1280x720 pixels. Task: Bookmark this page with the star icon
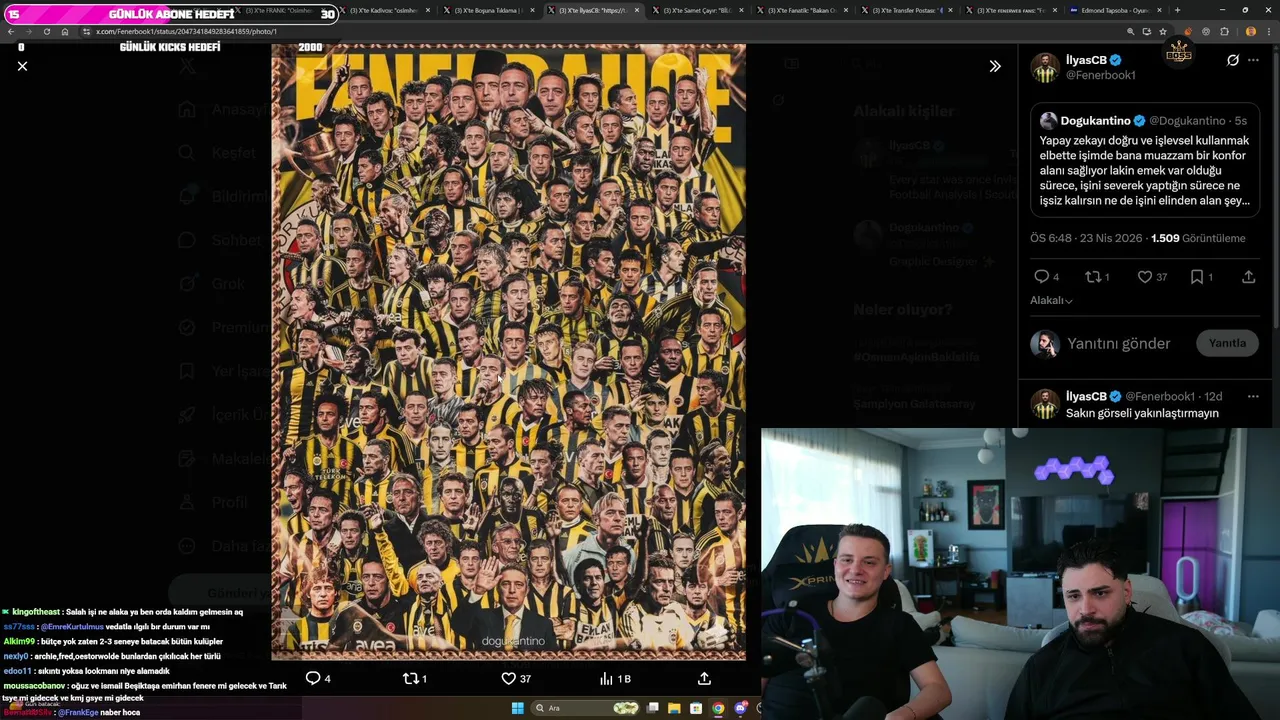click(x=1162, y=31)
